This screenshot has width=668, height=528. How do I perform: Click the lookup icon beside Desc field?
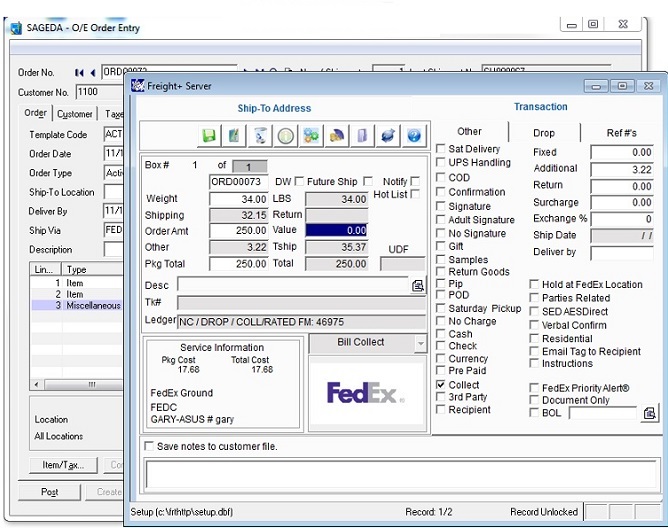[418, 285]
